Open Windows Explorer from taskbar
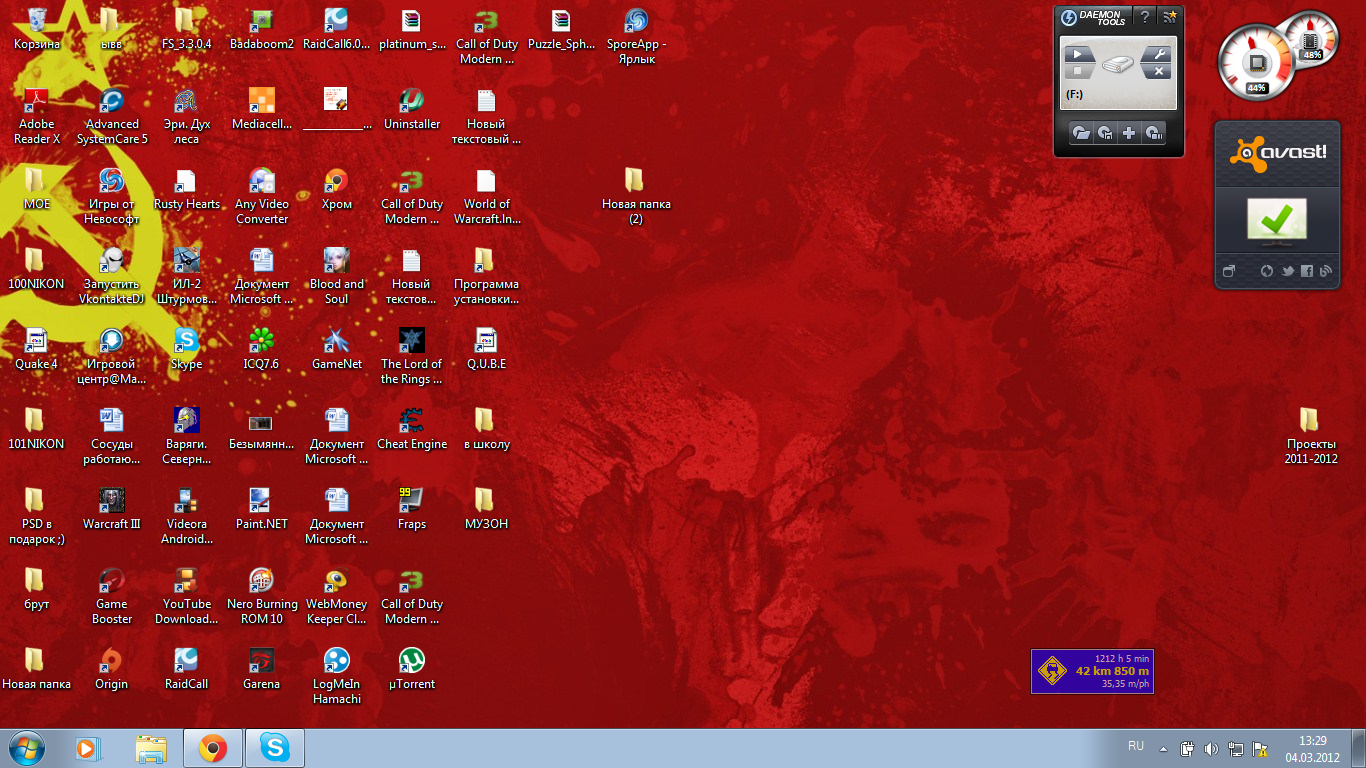The image size is (1366, 768). click(151, 748)
